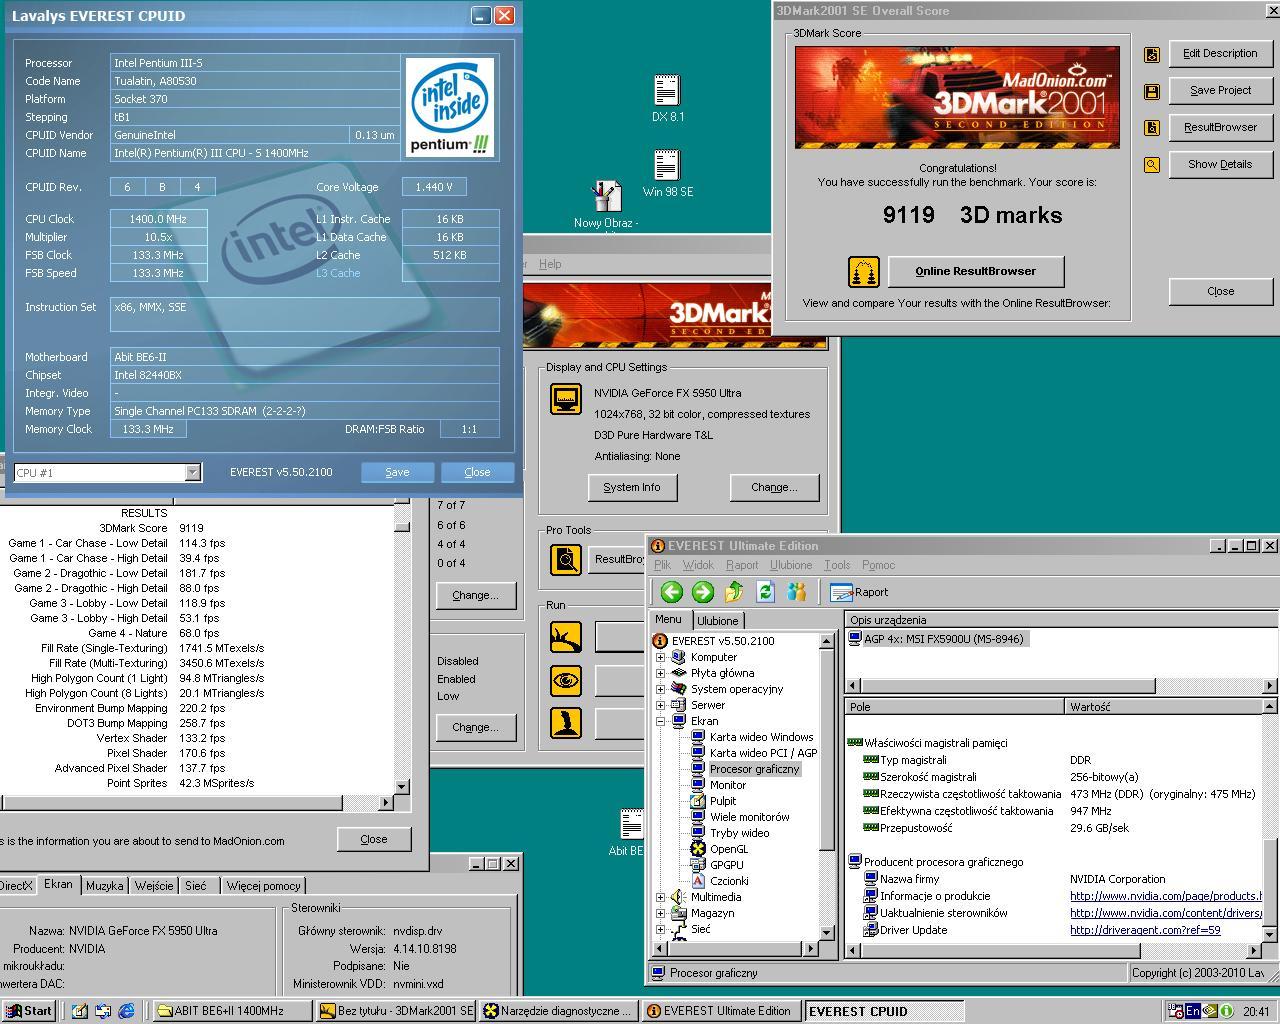Viewport: 1280px width, 1024px height.
Task: Click the Benchmark run icon in 3DMark
Action: (x=566, y=637)
